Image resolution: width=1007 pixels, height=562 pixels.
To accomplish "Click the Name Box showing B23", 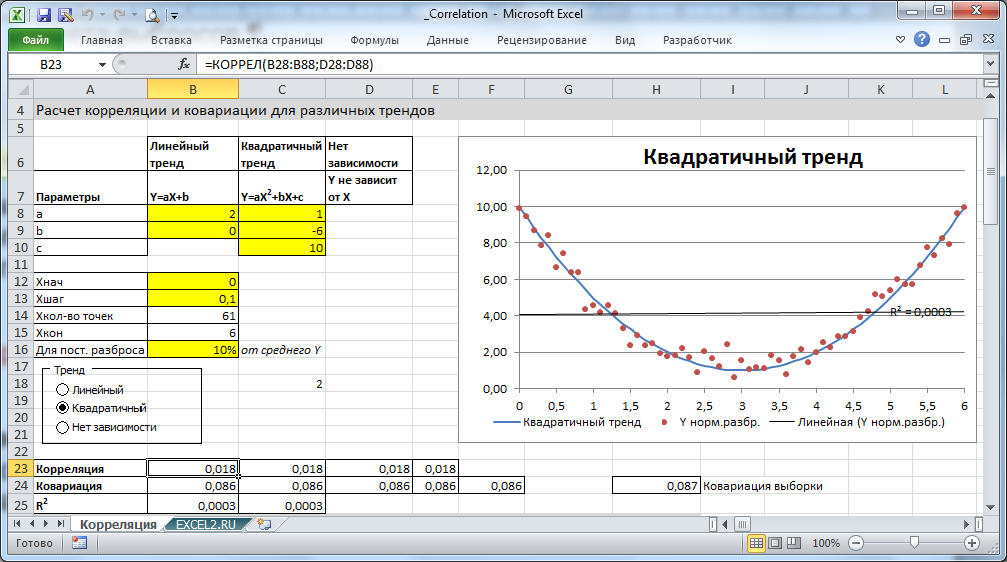I will pyautogui.click(x=51, y=64).
